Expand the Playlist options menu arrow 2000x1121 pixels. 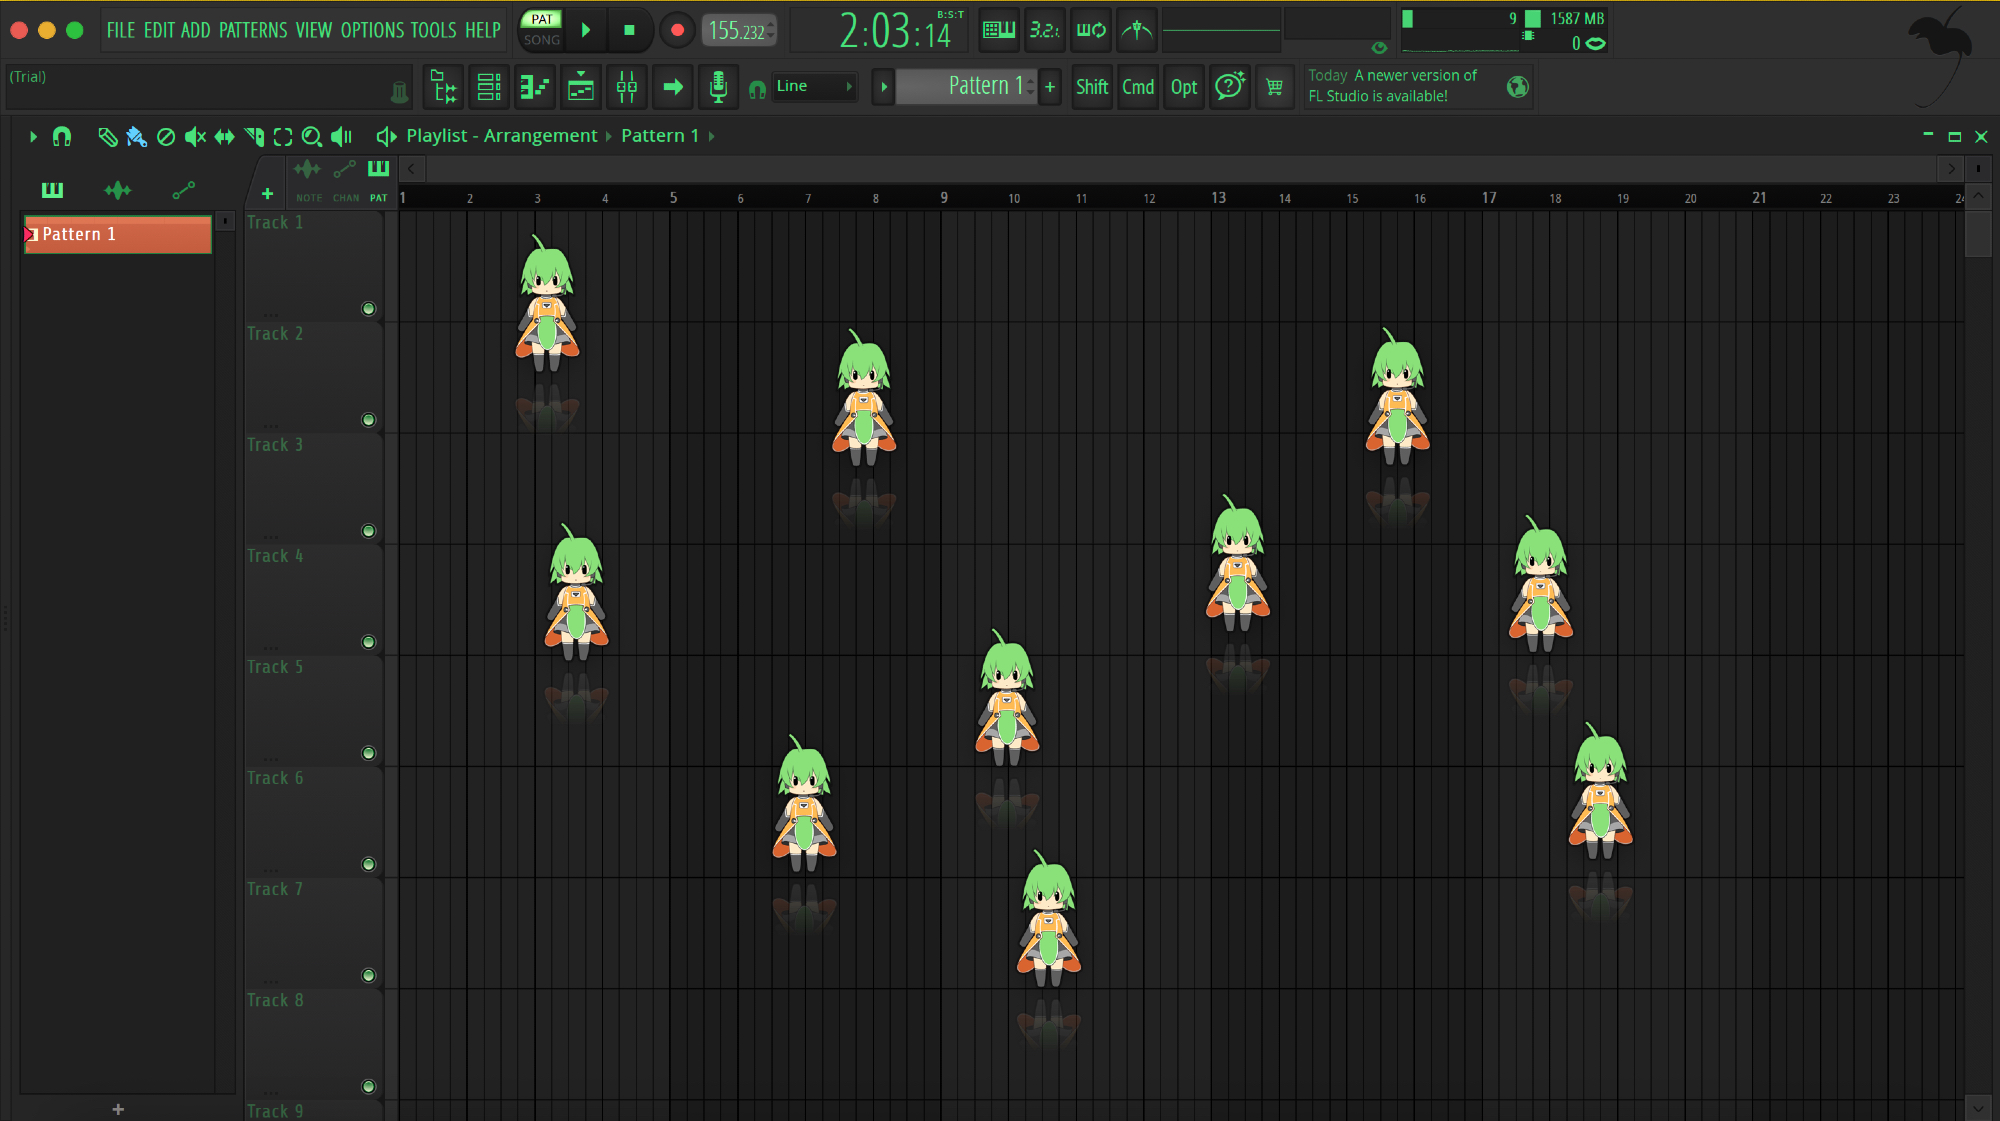click(x=33, y=136)
